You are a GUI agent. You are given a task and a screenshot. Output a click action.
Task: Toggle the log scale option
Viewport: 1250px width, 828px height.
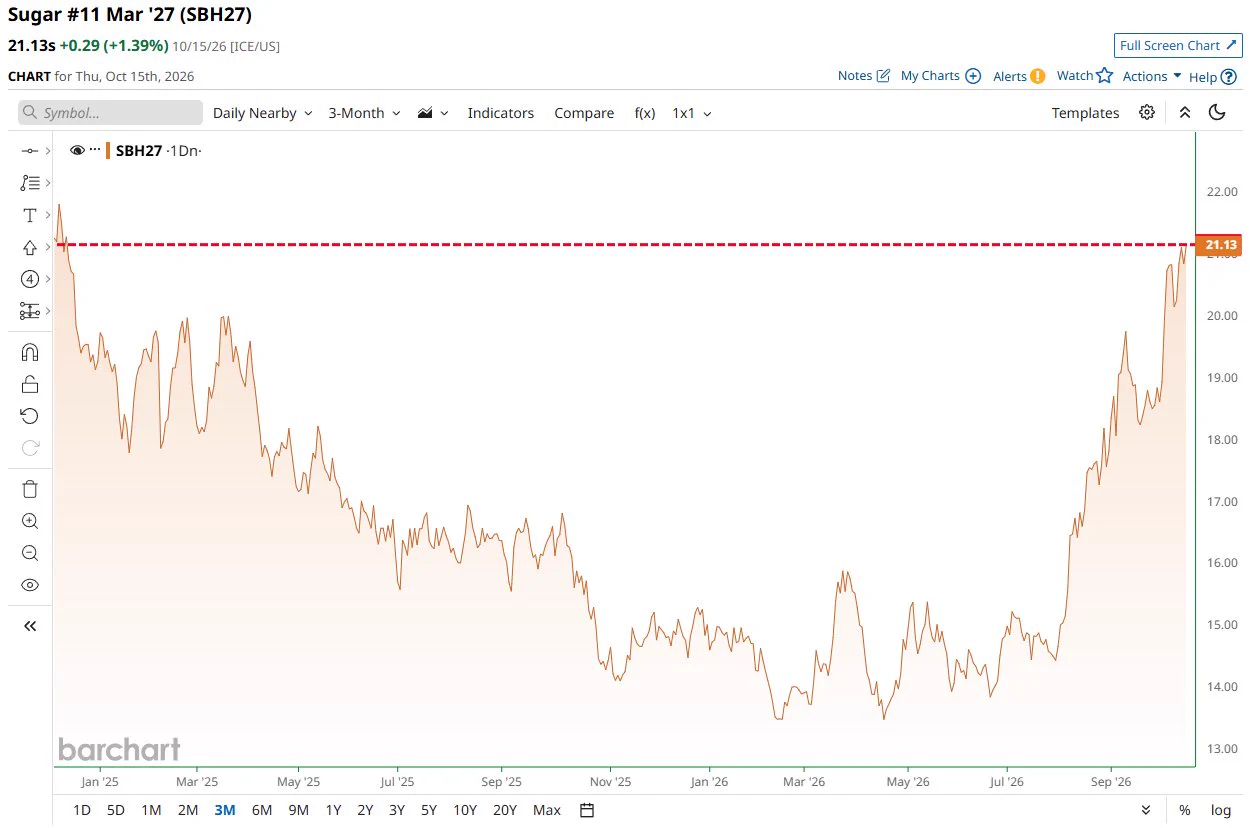click(x=1221, y=810)
